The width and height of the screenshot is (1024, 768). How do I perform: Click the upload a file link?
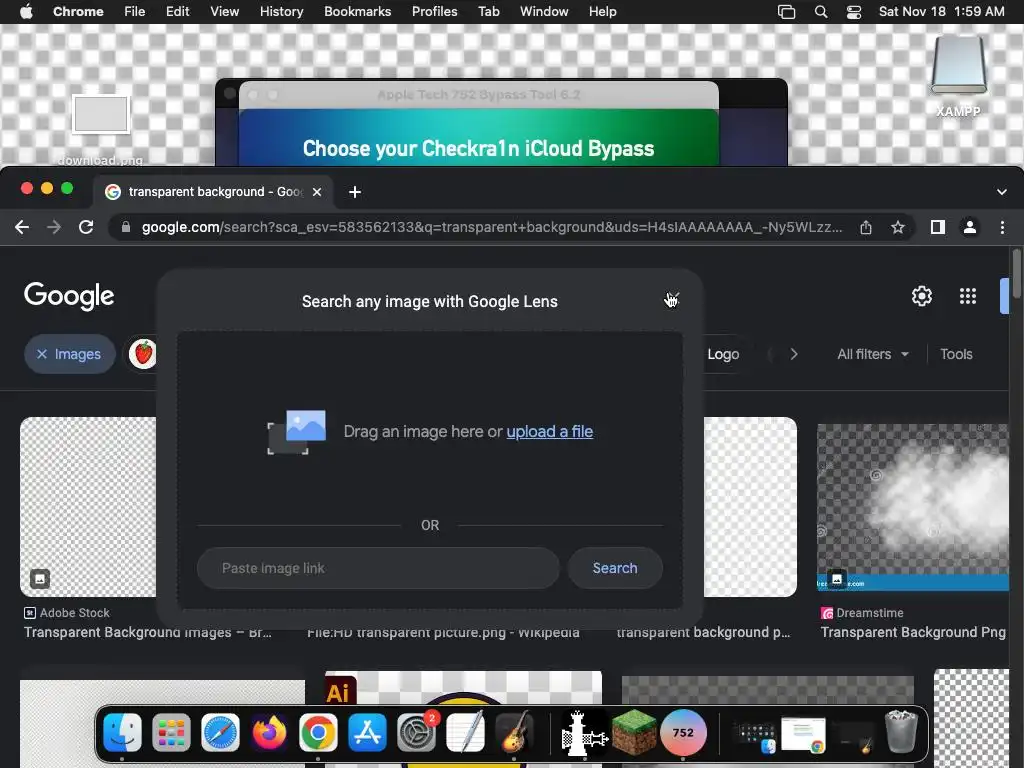pos(550,432)
